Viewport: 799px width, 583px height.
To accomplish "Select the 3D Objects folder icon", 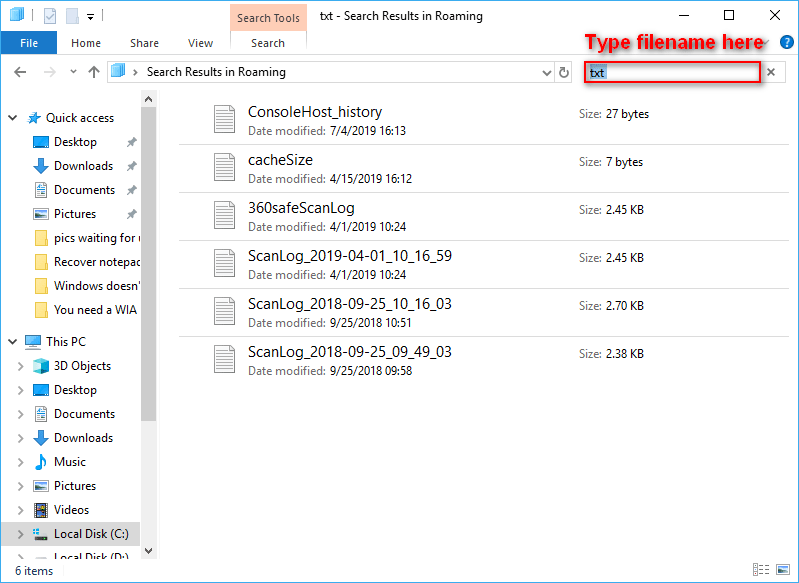I will pos(41,366).
